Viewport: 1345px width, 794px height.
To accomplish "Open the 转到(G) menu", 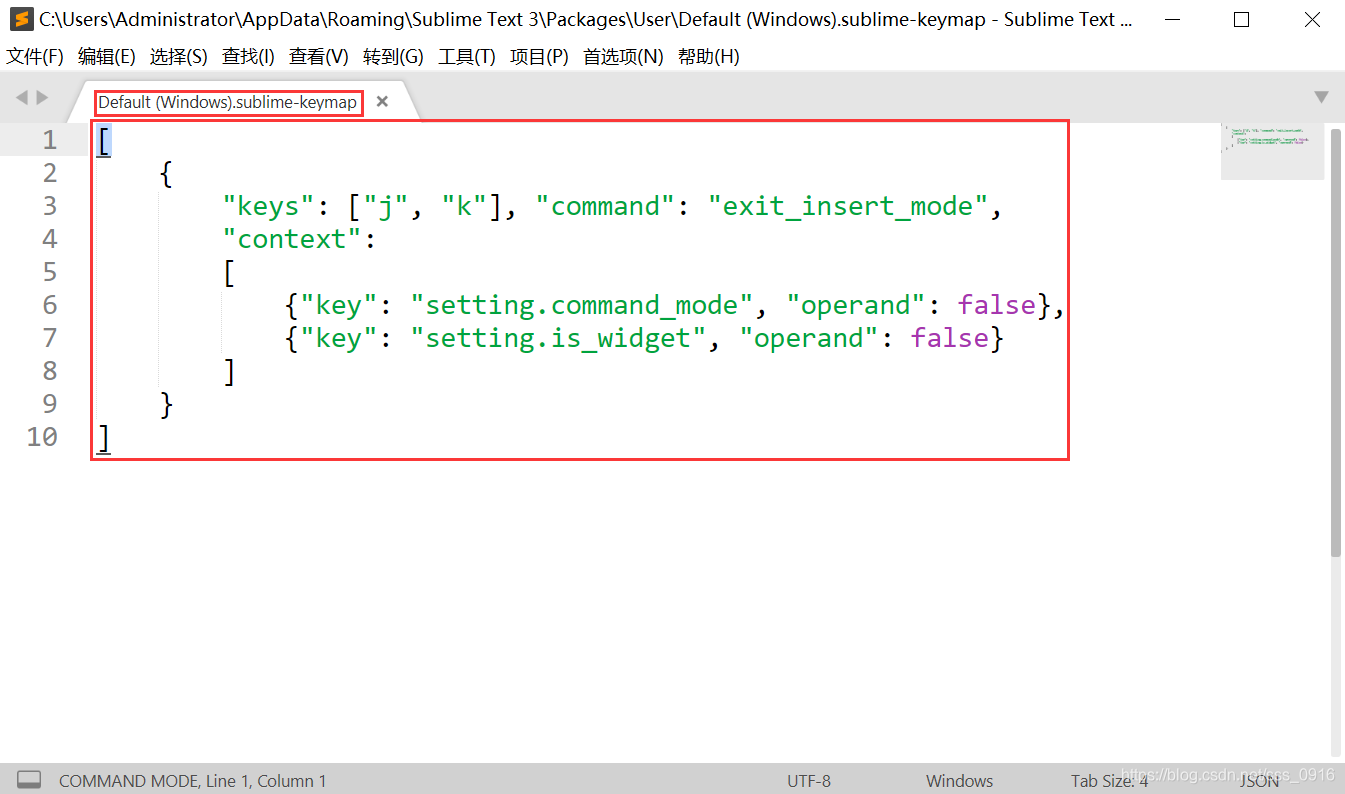I will pos(393,57).
